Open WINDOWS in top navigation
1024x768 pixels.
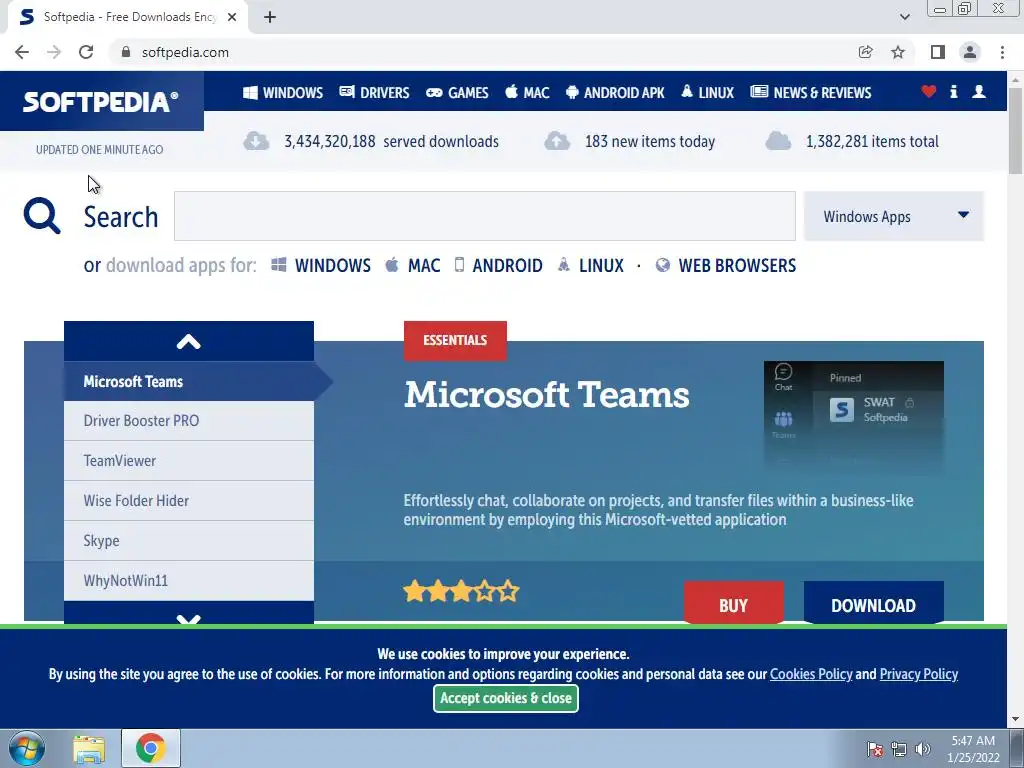tap(283, 93)
